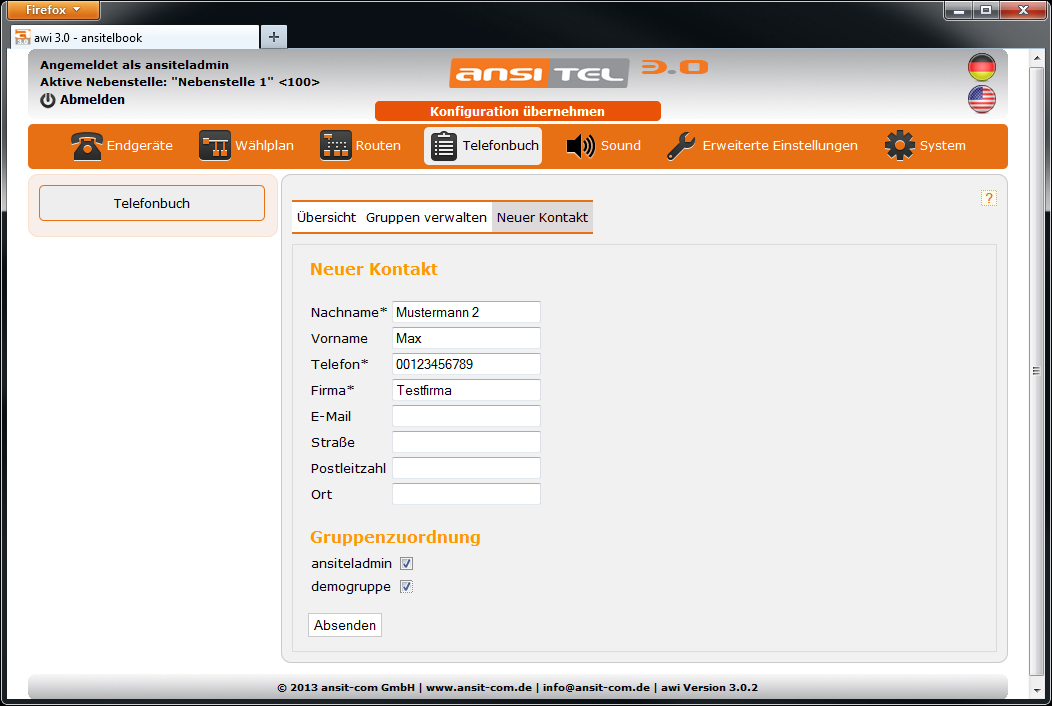
Task: Click the Abmelden logout link
Action: [91, 100]
